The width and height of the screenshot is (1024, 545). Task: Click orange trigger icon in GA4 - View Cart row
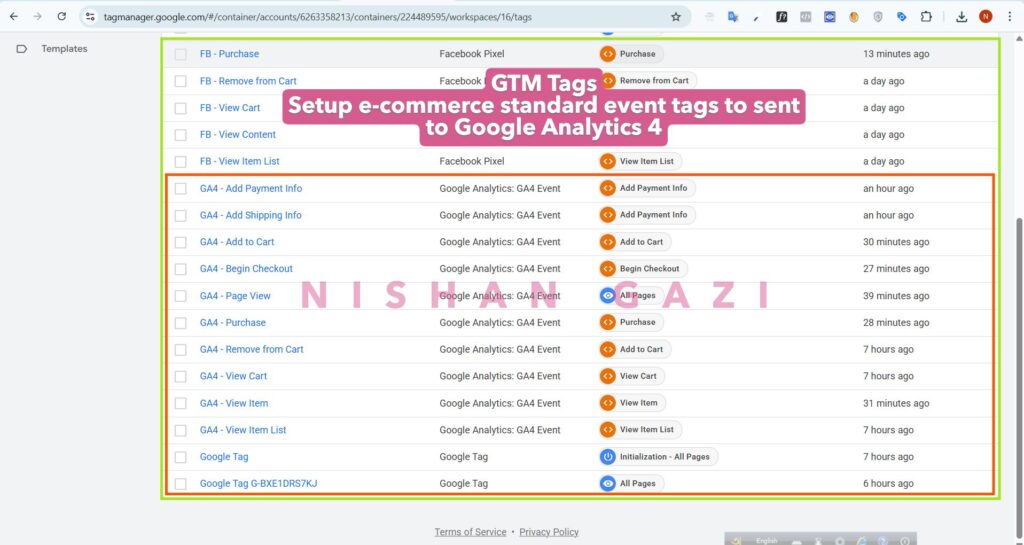click(607, 376)
